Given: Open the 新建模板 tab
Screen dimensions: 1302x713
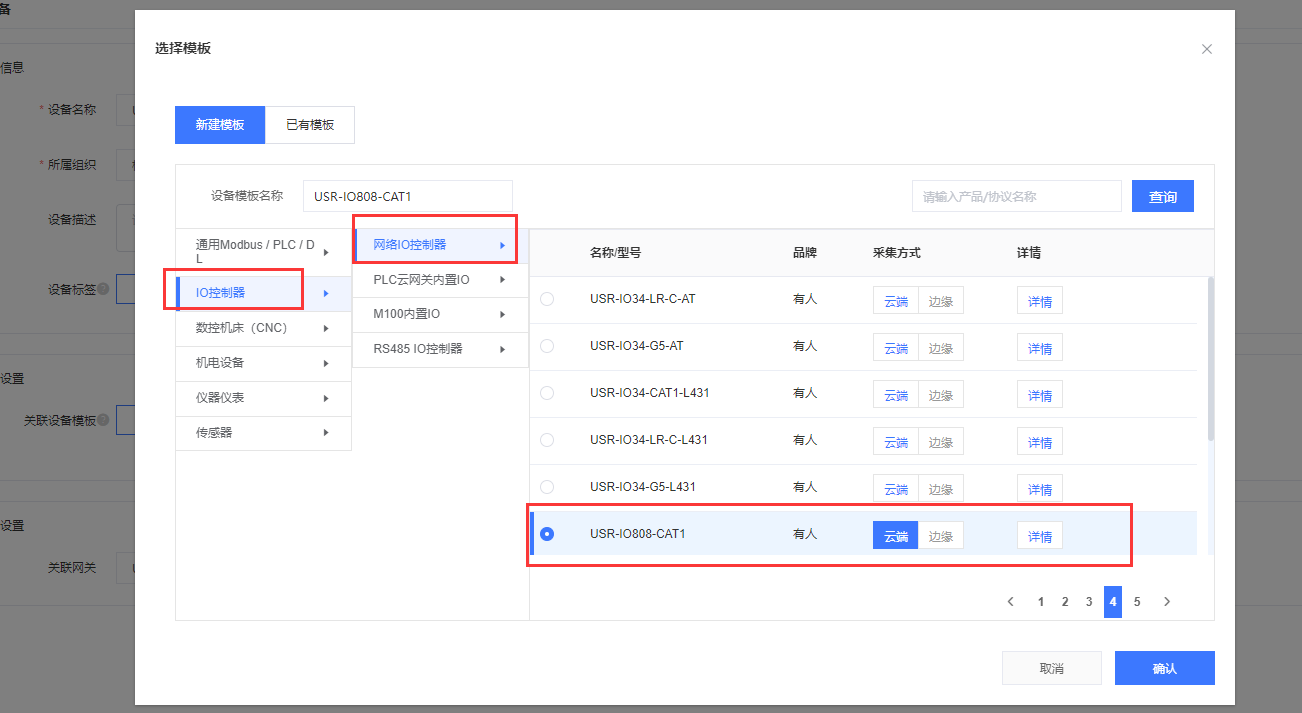Looking at the screenshot, I should click(x=220, y=125).
